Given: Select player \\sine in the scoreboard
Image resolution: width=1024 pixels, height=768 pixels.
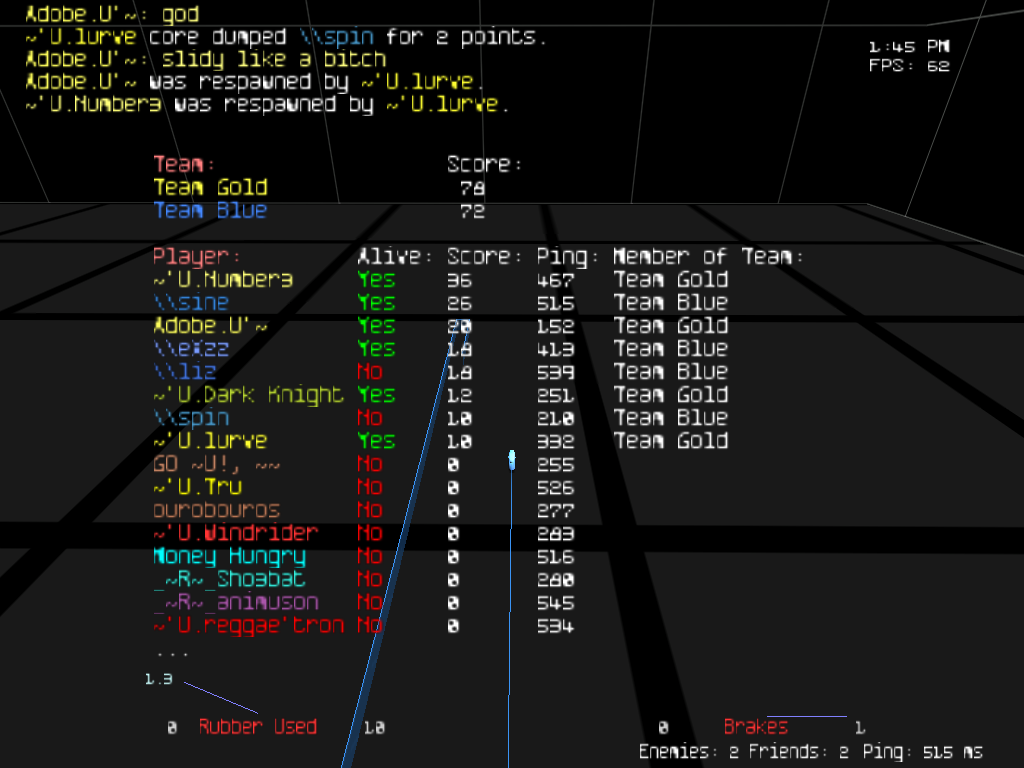Looking at the screenshot, I should coord(191,303).
